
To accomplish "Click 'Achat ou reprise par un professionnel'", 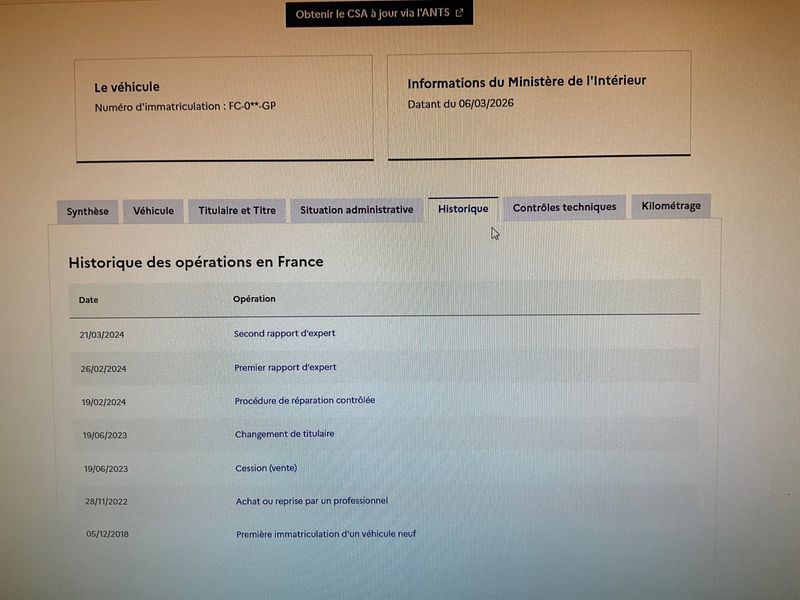I will pyautogui.click(x=312, y=501).
